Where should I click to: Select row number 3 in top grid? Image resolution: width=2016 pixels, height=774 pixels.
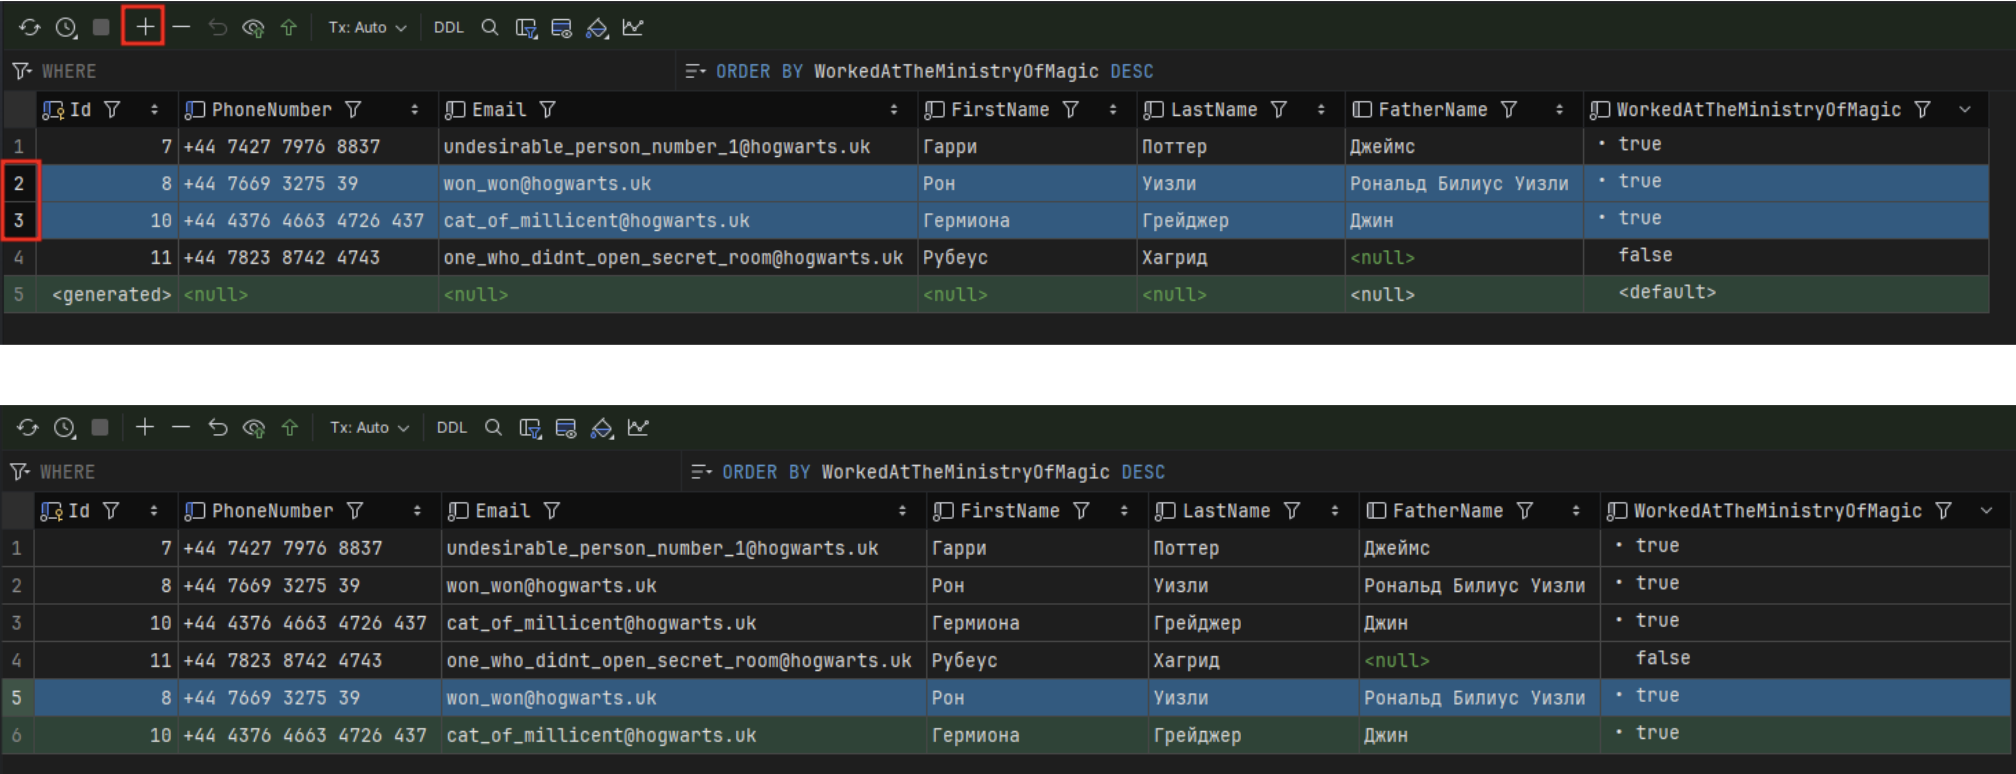point(19,221)
